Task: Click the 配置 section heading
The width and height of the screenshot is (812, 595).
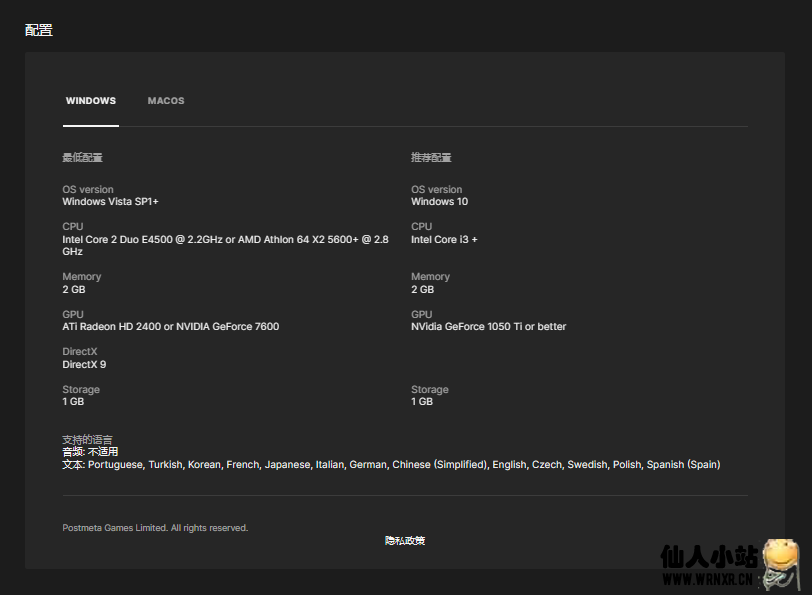Action: (39, 30)
